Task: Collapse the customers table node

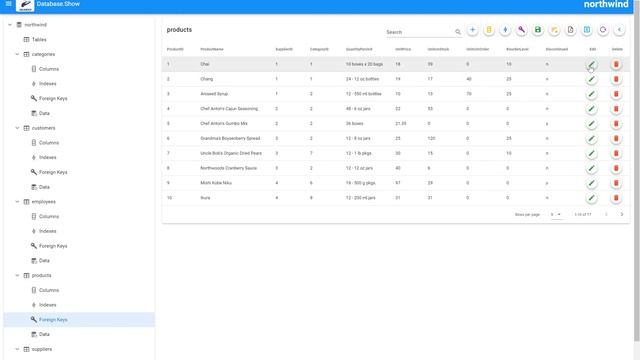Action: (x=17, y=128)
